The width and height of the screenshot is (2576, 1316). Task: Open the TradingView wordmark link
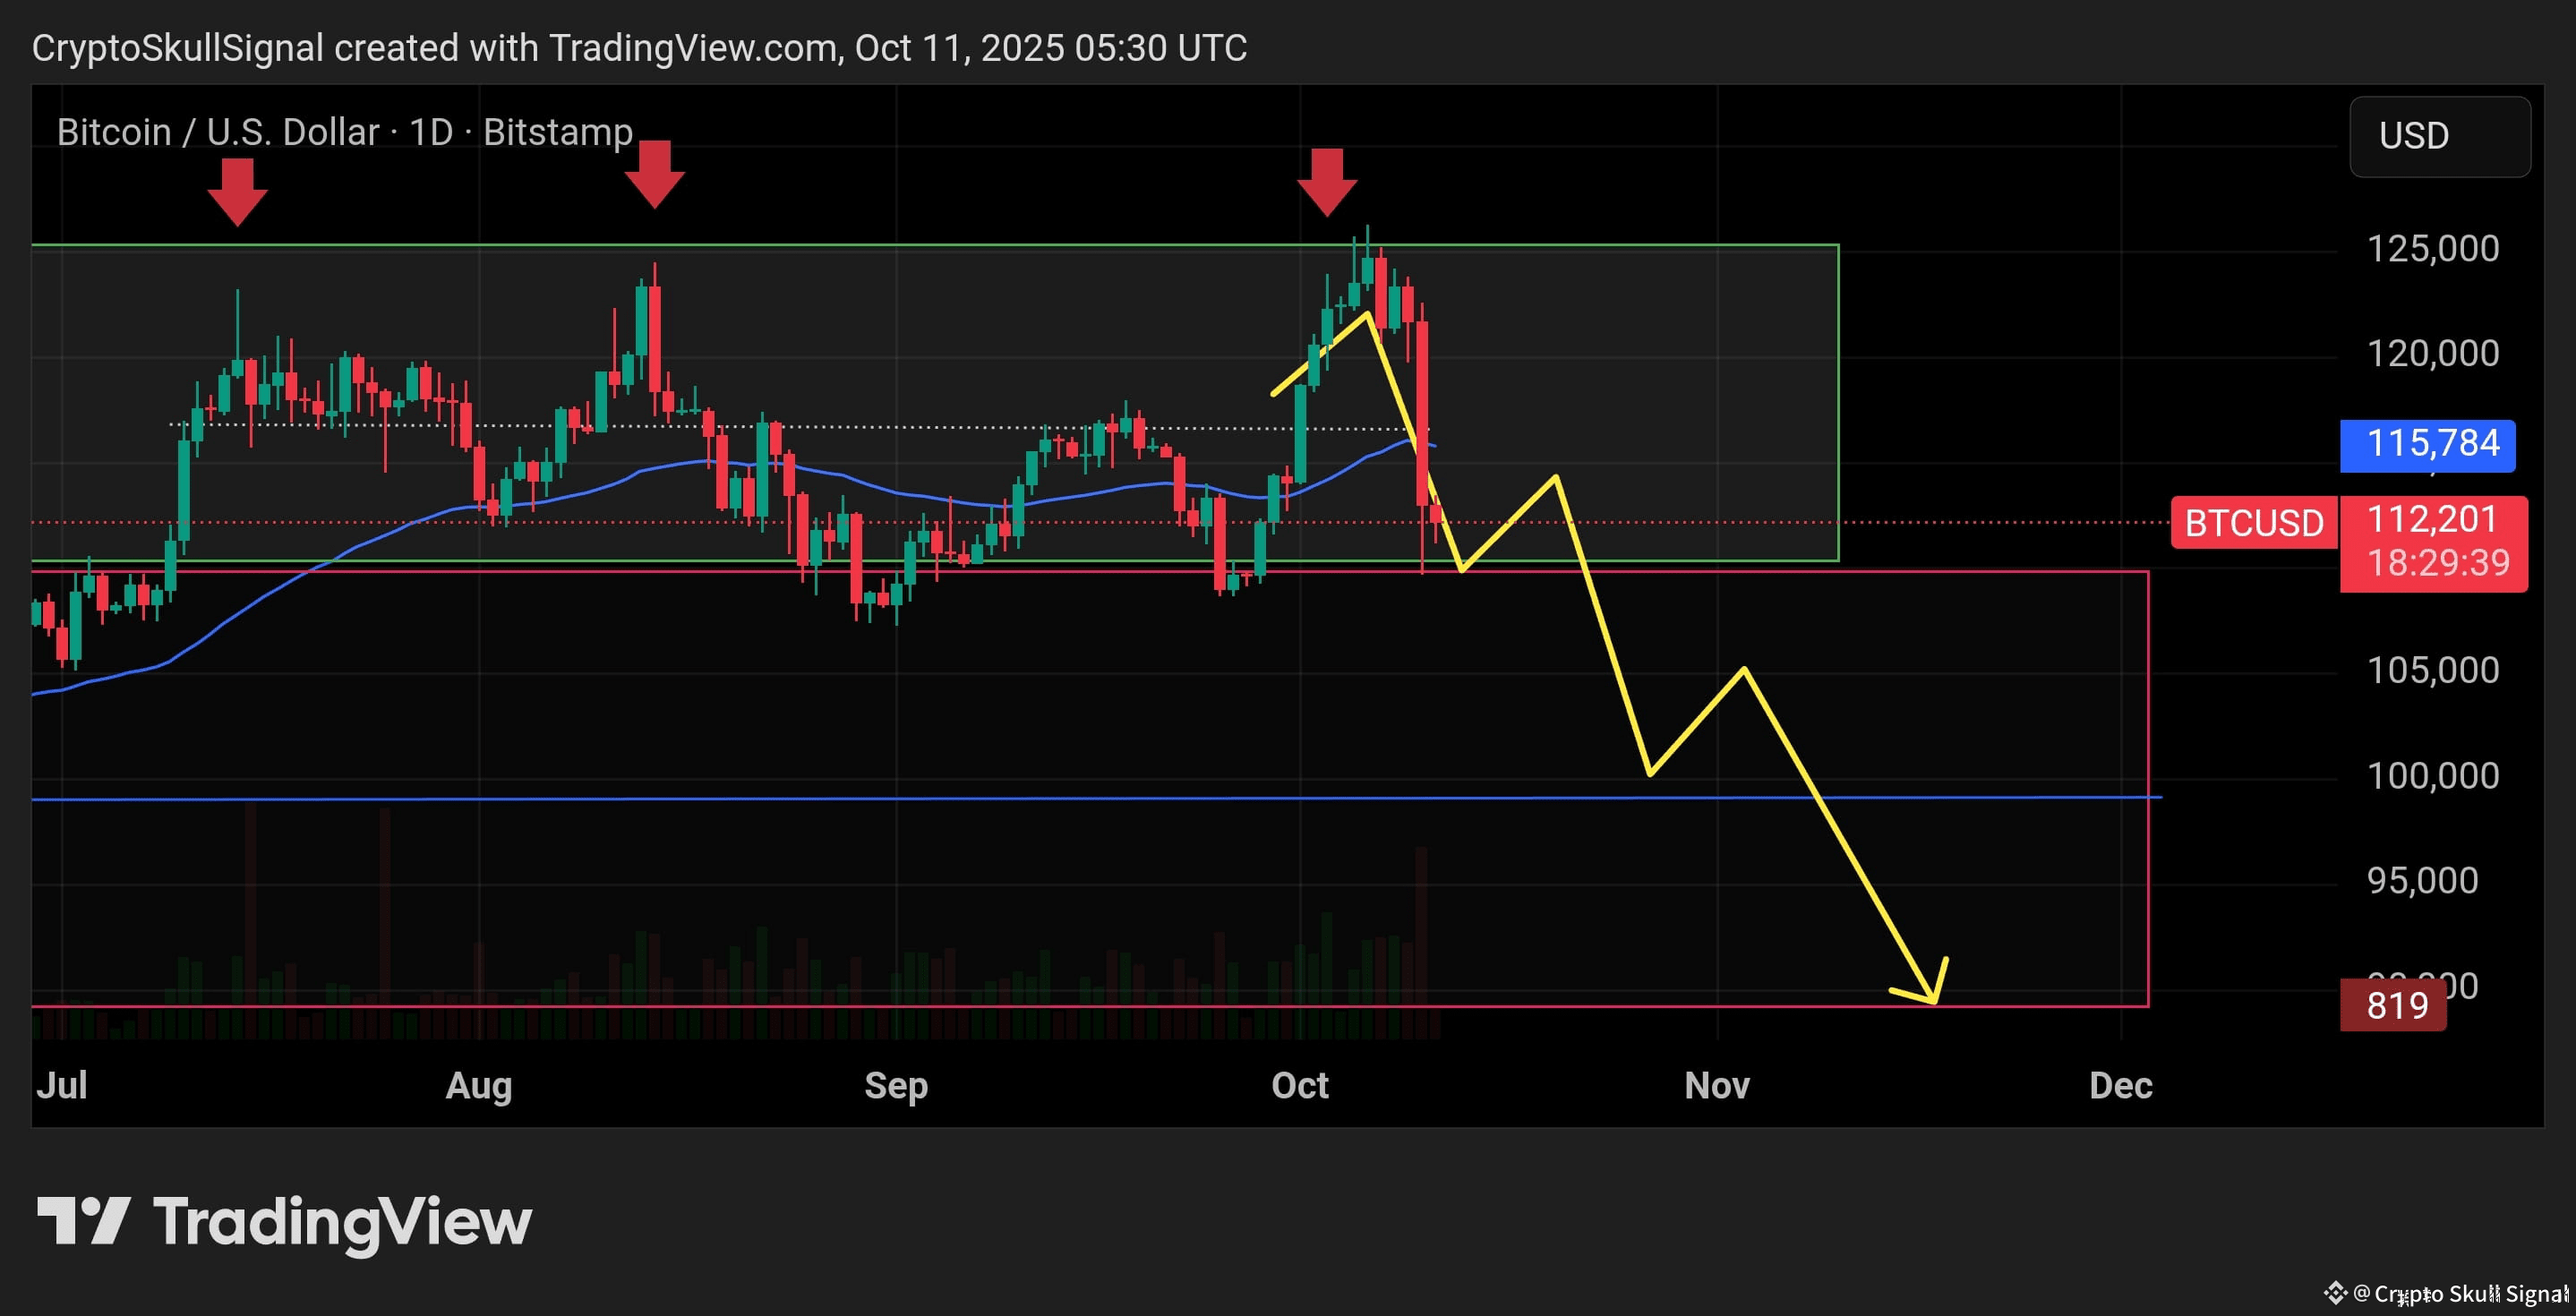[x=342, y=1222]
